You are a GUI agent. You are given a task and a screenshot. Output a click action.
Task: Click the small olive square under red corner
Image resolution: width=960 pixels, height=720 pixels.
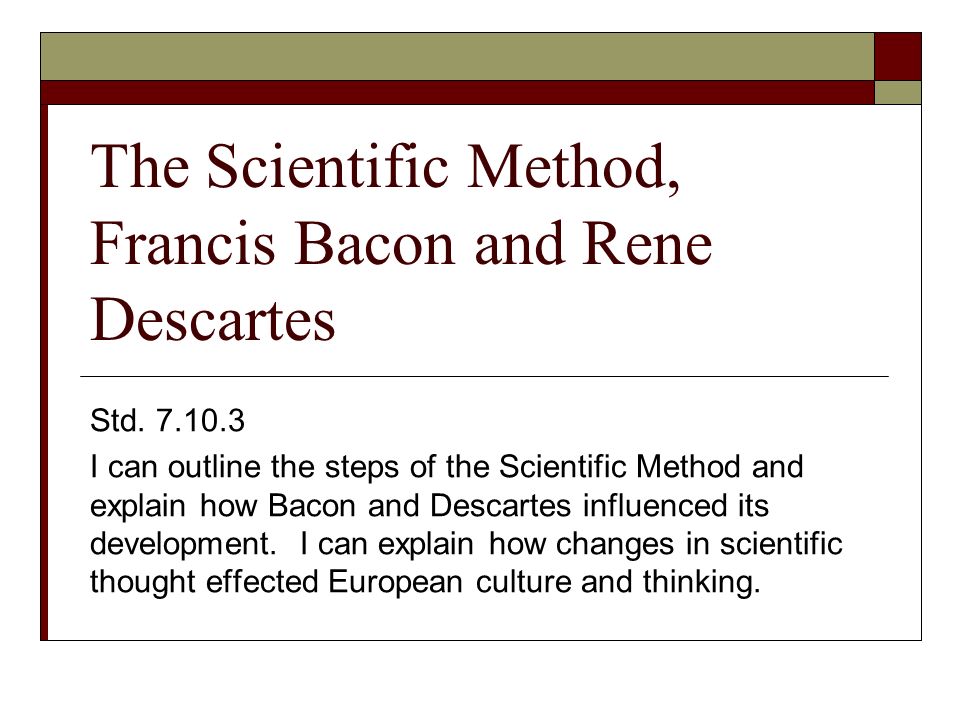point(898,92)
